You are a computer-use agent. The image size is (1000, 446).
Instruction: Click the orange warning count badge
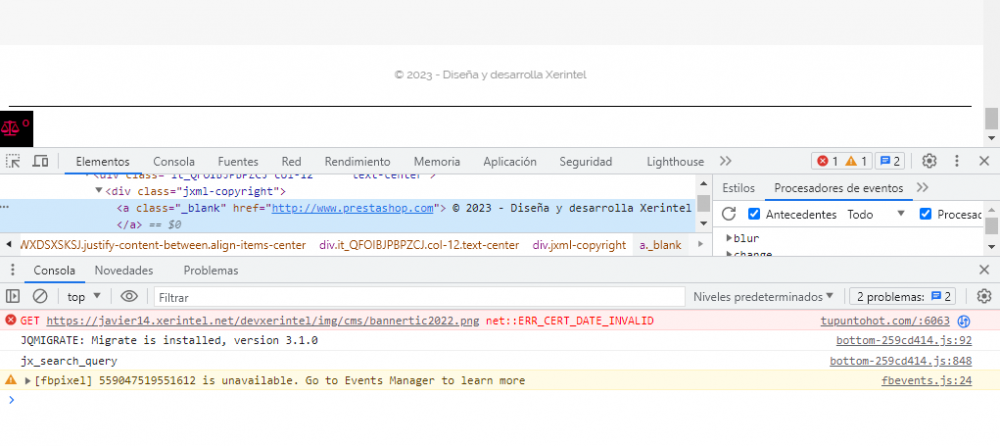click(855, 161)
